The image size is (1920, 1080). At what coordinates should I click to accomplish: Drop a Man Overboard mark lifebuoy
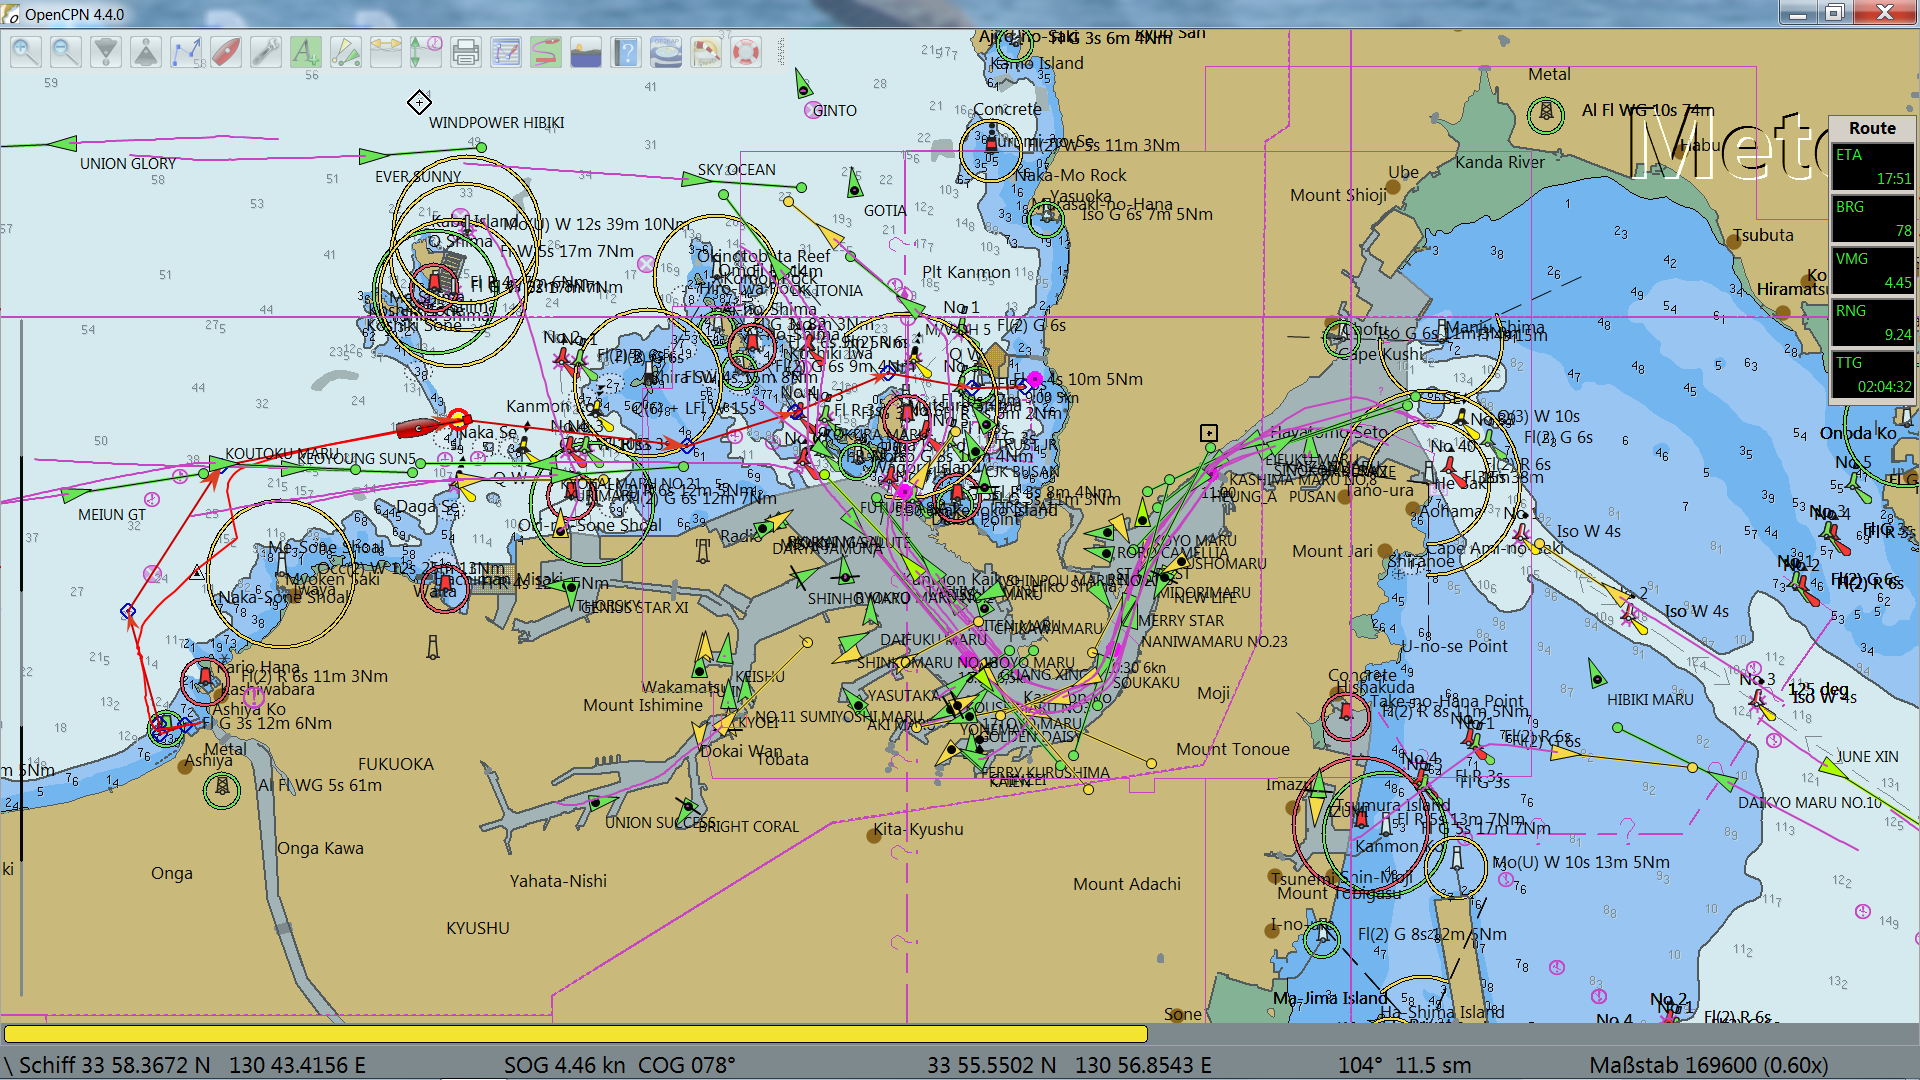[x=746, y=52]
